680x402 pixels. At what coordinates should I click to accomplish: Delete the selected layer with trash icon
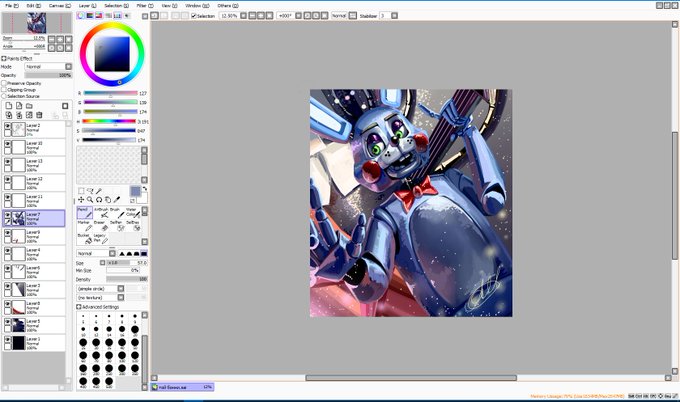click(39, 115)
